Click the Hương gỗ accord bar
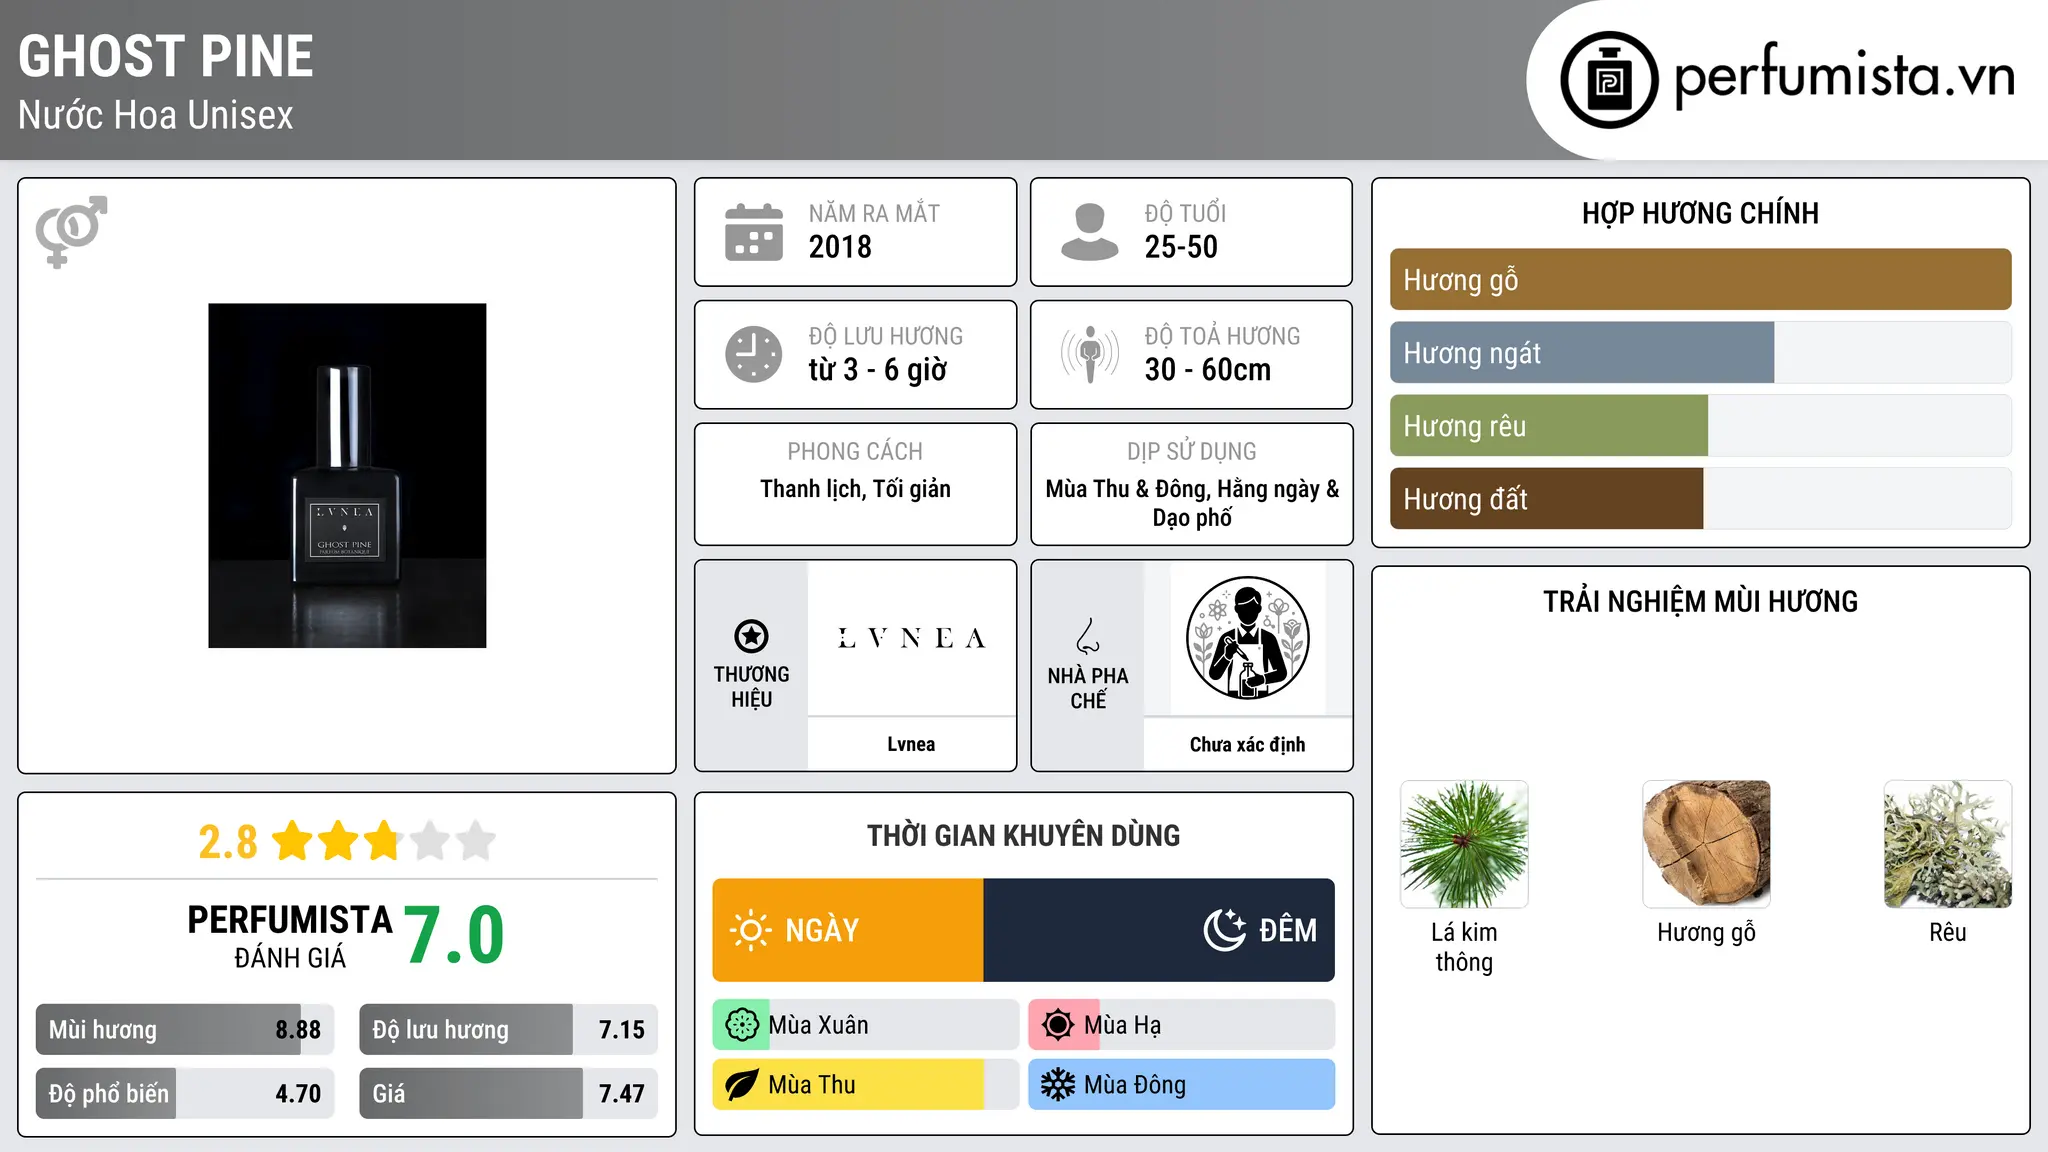 click(1700, 280)
